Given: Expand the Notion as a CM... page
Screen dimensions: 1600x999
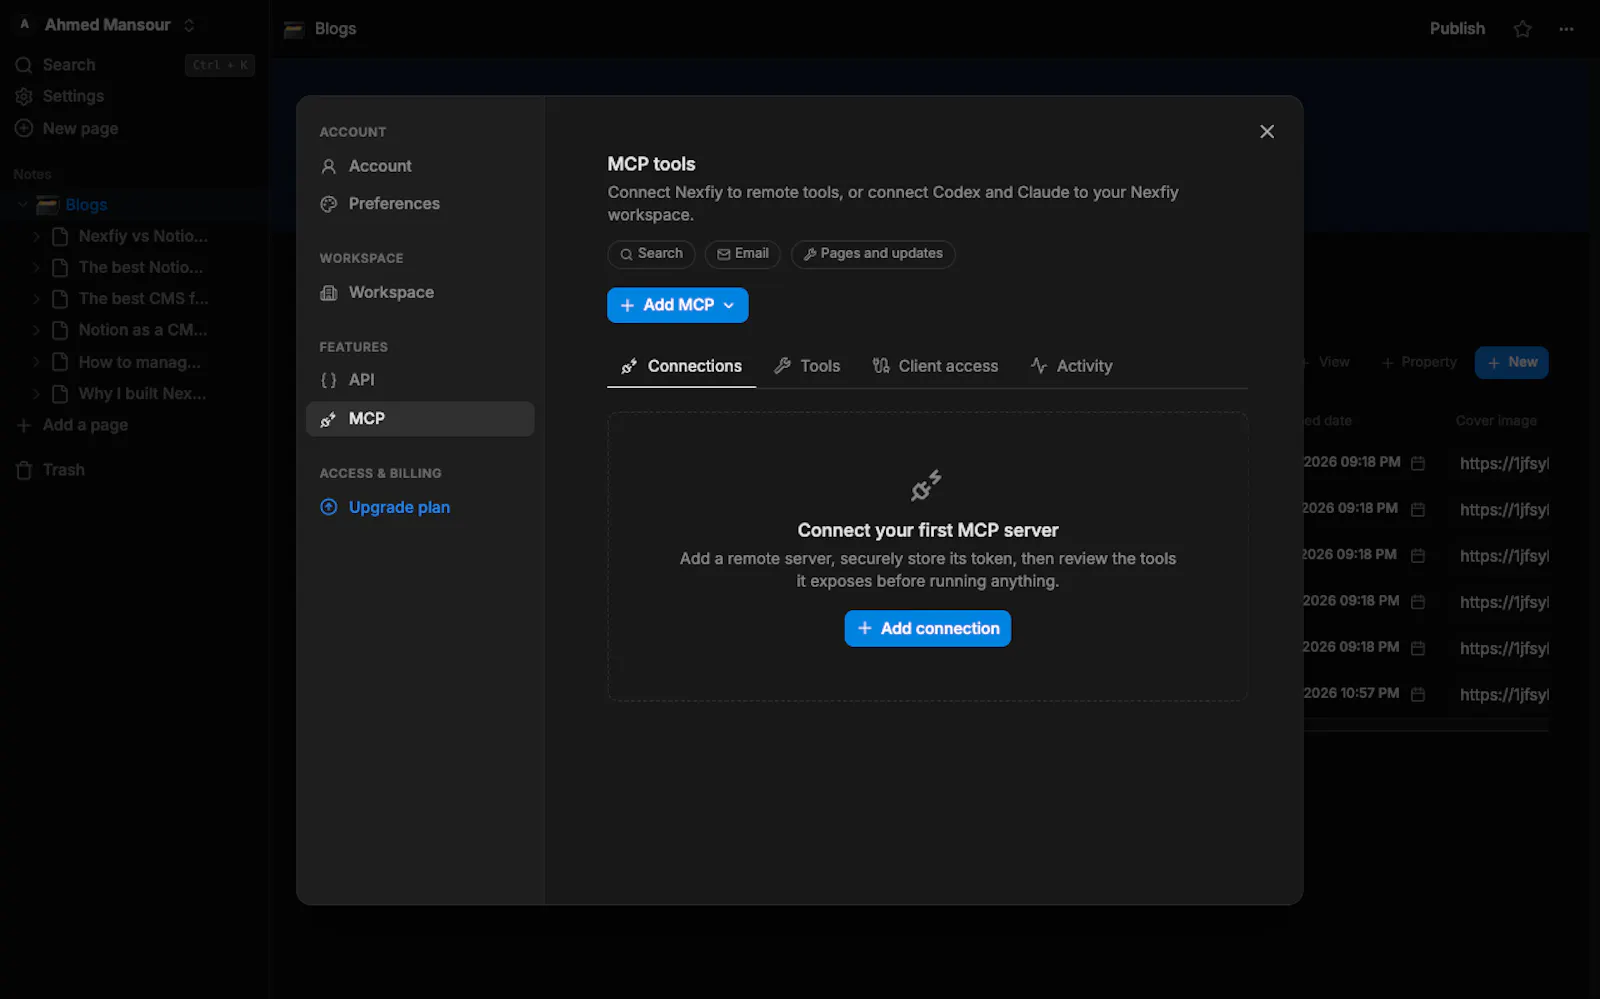Looking at the screenshot, I should pyautogui.click(x=36, y=330).
